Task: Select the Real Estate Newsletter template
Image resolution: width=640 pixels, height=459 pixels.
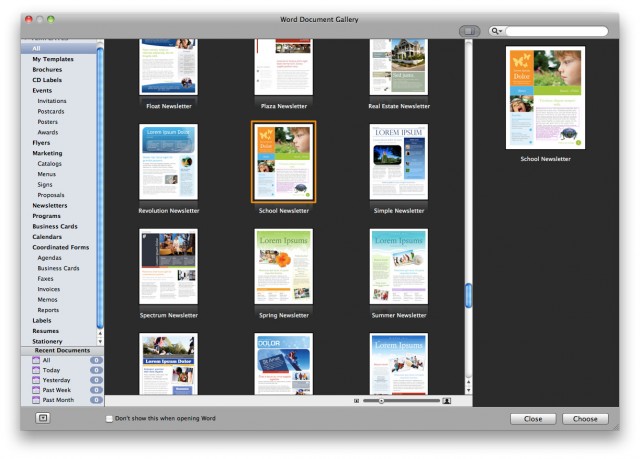Action: (399, 67)
